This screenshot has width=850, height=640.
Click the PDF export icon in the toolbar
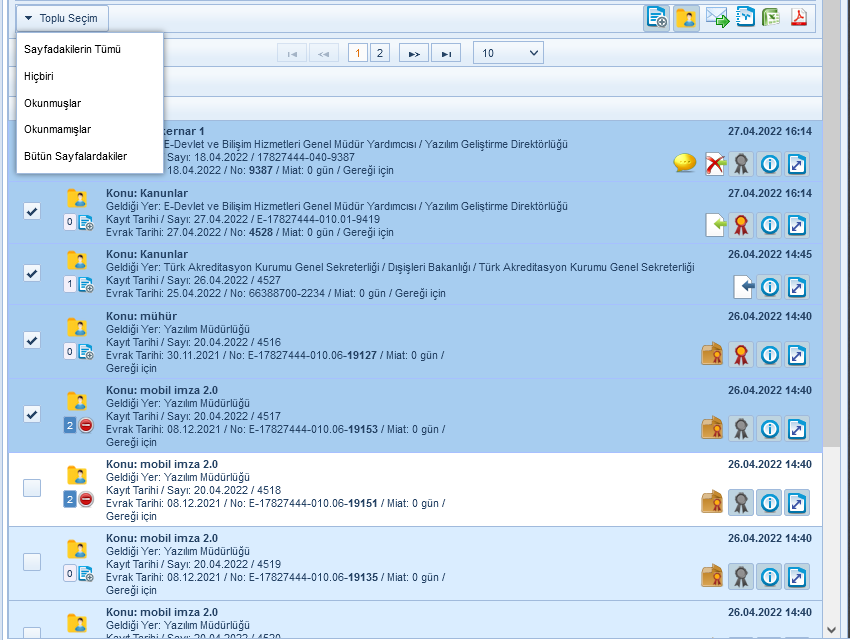(799, 18)
